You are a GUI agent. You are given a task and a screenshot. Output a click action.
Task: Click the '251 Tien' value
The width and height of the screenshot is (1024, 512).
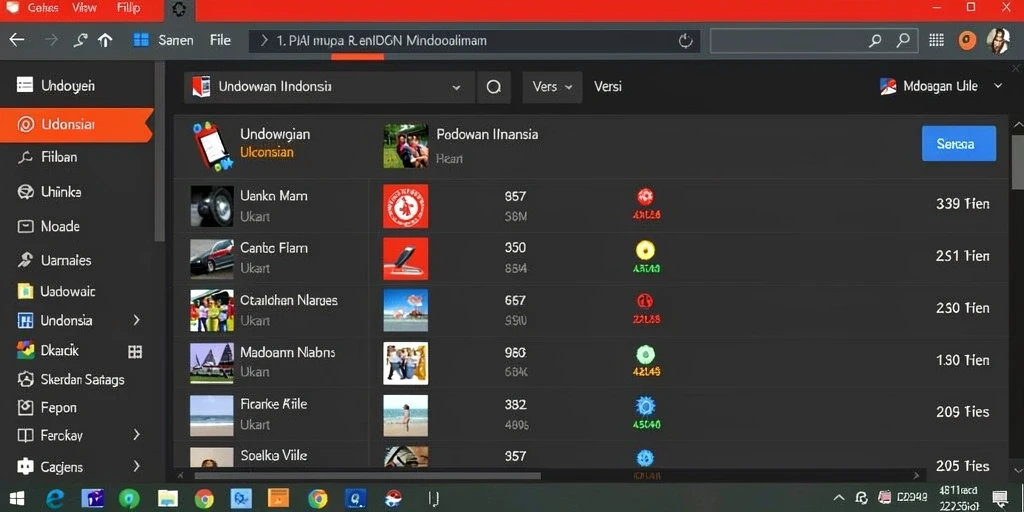[x=962, y=257]
